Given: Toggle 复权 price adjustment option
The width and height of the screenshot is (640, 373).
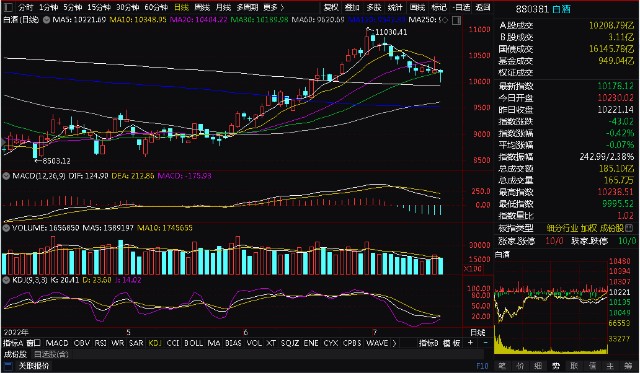Looking at the screenshot, I should click(331, 7).
